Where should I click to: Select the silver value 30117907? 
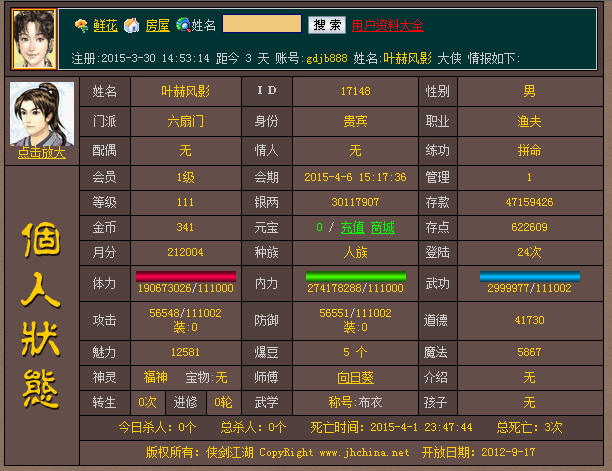(x=356, y=203)
